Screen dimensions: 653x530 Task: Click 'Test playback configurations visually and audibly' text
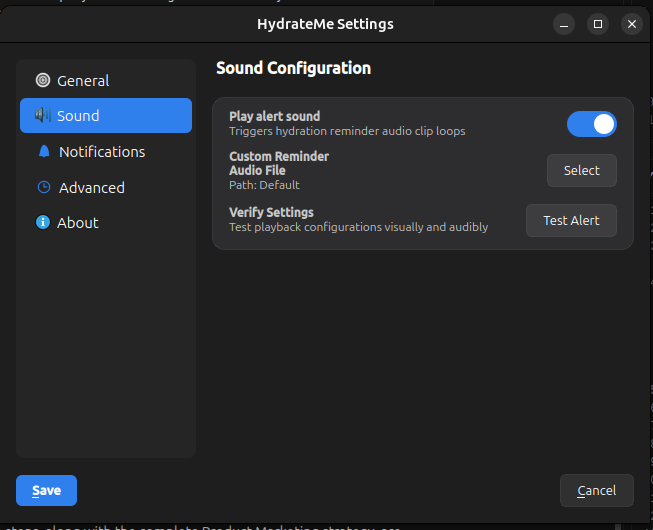[x=358, y=227]
